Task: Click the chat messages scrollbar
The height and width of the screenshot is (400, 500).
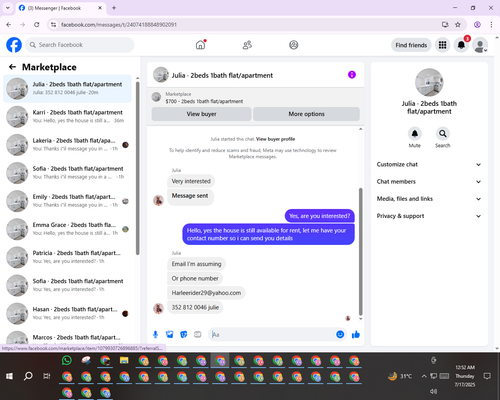Action: click(x=360, y=252)
